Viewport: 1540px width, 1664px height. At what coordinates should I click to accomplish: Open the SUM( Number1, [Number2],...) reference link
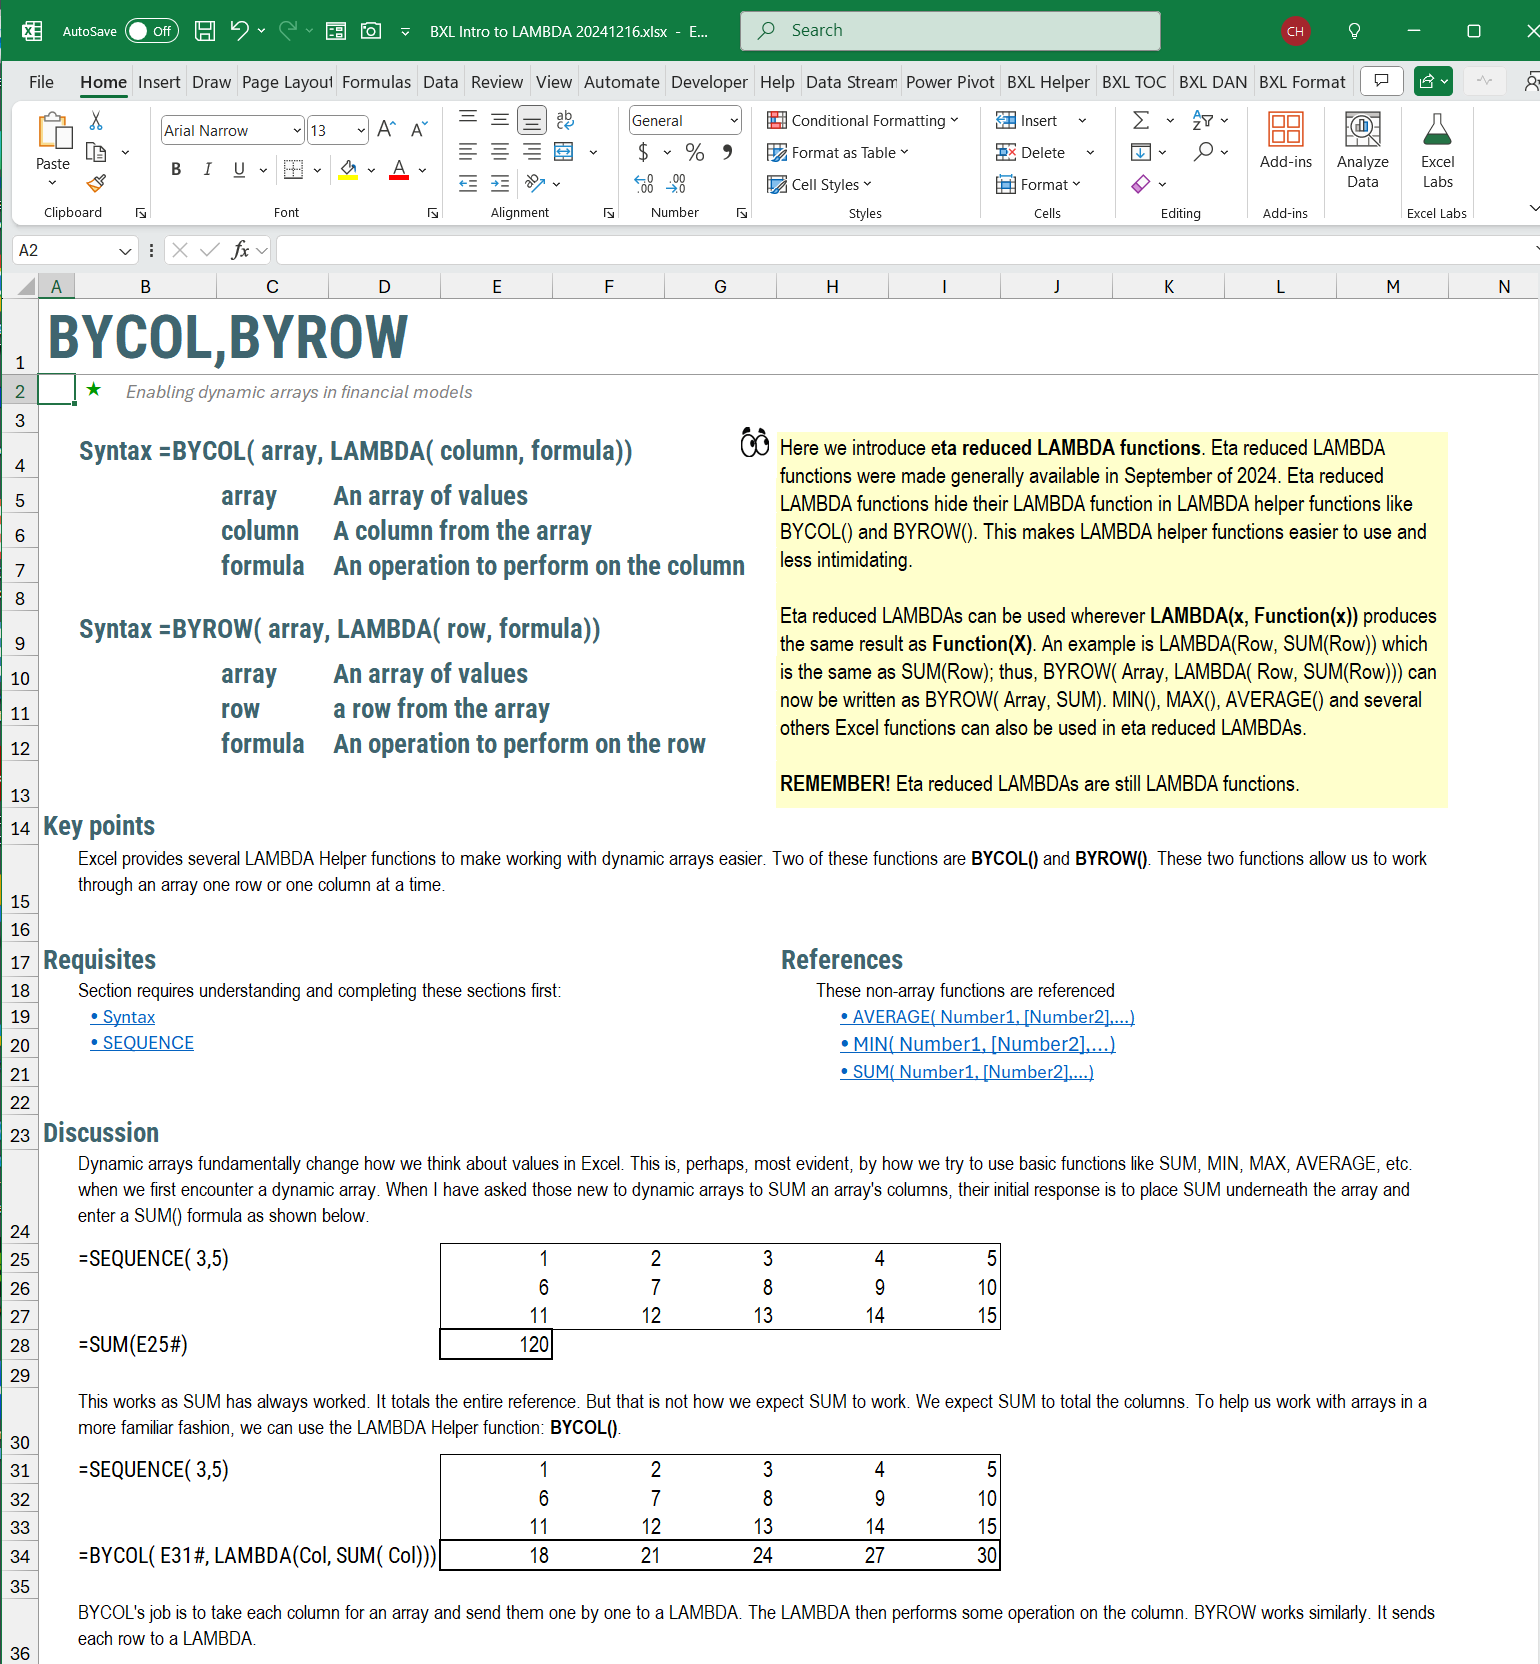coord(967,1072)
